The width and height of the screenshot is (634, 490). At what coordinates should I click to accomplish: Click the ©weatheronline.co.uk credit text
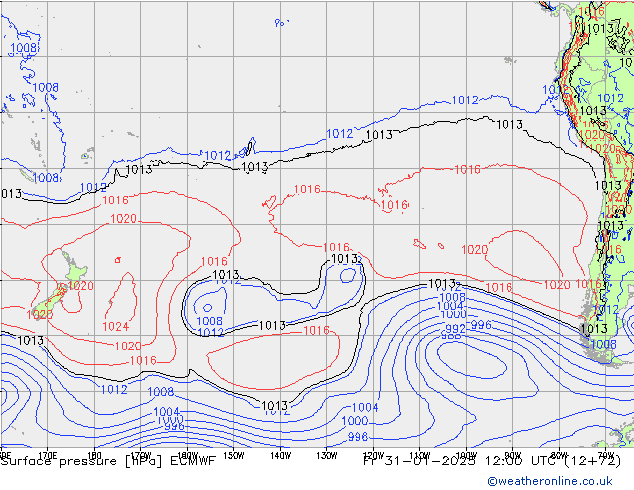(550, 481)
